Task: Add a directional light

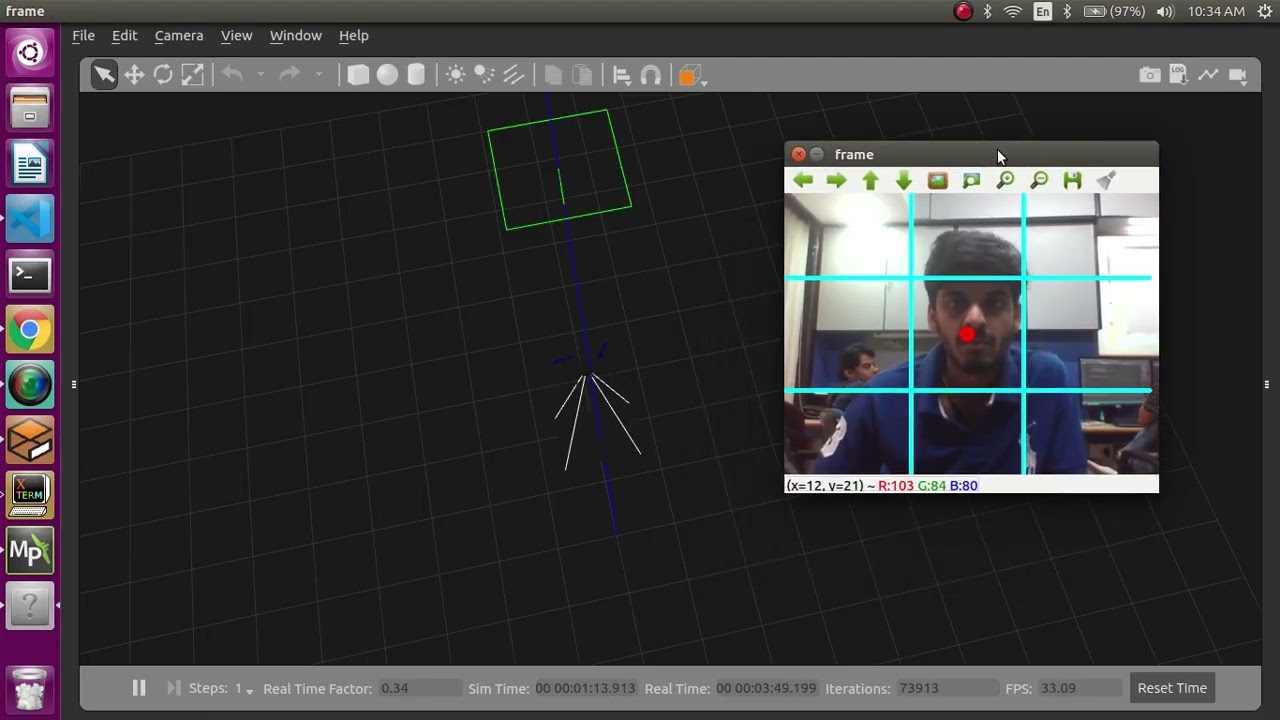Action: 513,75
